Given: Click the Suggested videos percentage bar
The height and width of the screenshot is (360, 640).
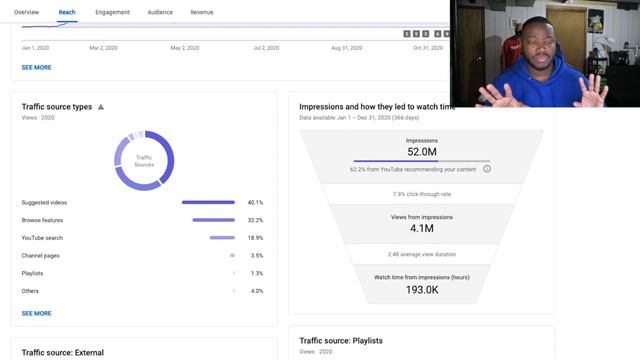Looking at the screenshot, I should coord(208,202).
